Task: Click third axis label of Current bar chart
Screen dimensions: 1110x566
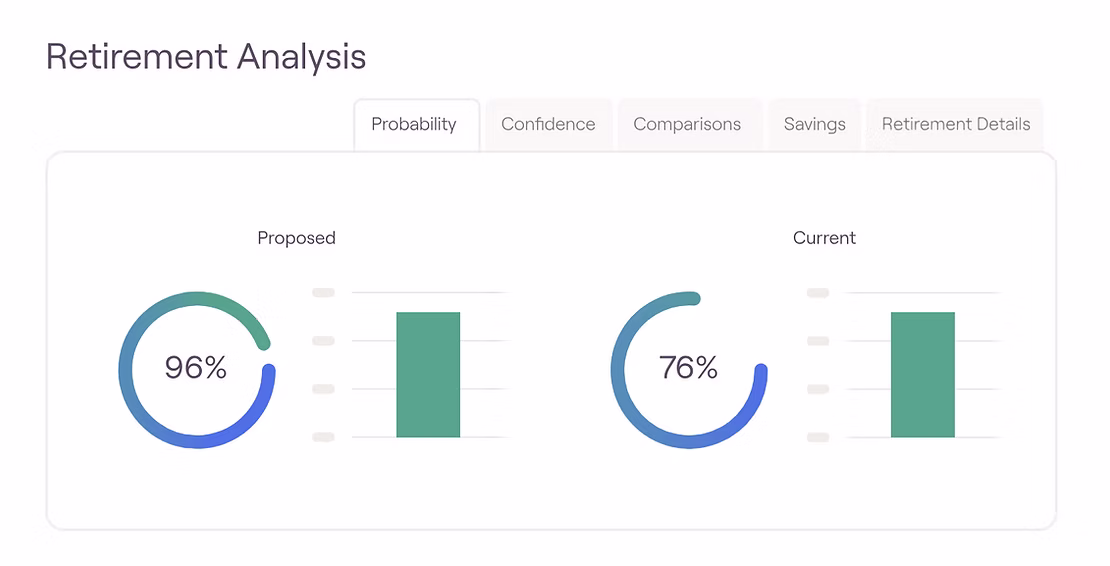Action: (x=818, y=389)
